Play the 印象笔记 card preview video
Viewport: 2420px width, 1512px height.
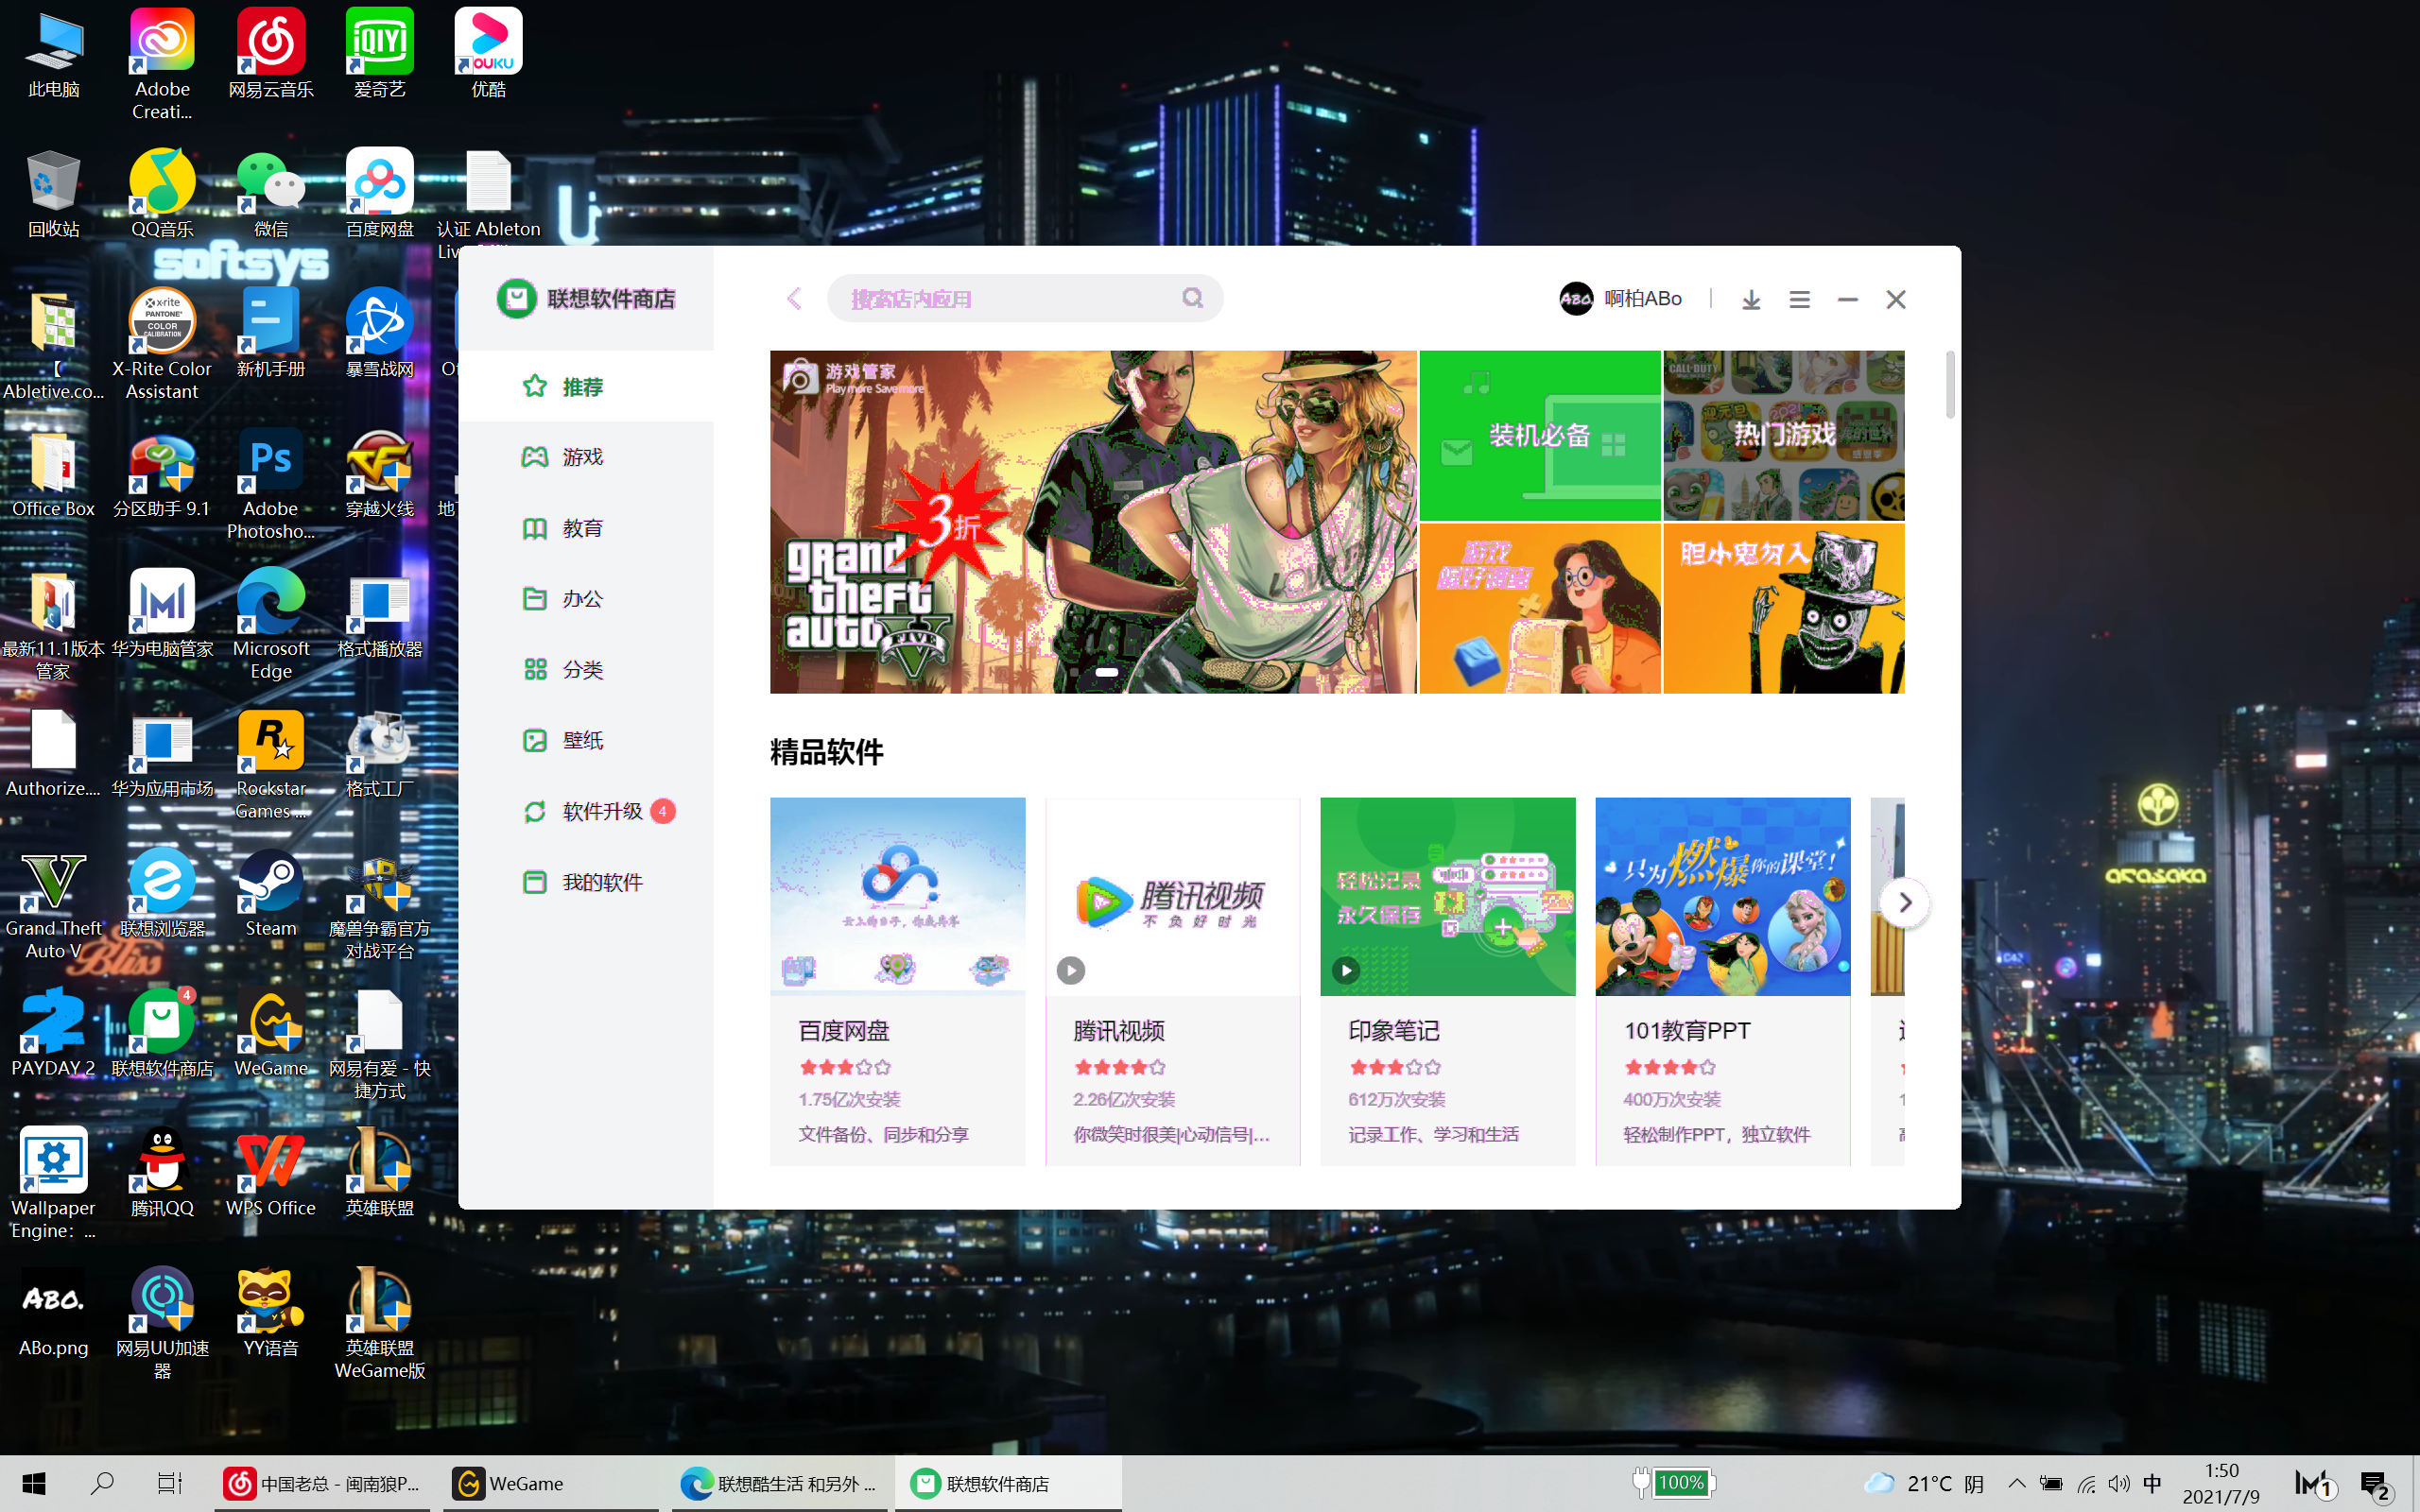pos(1346,970)
